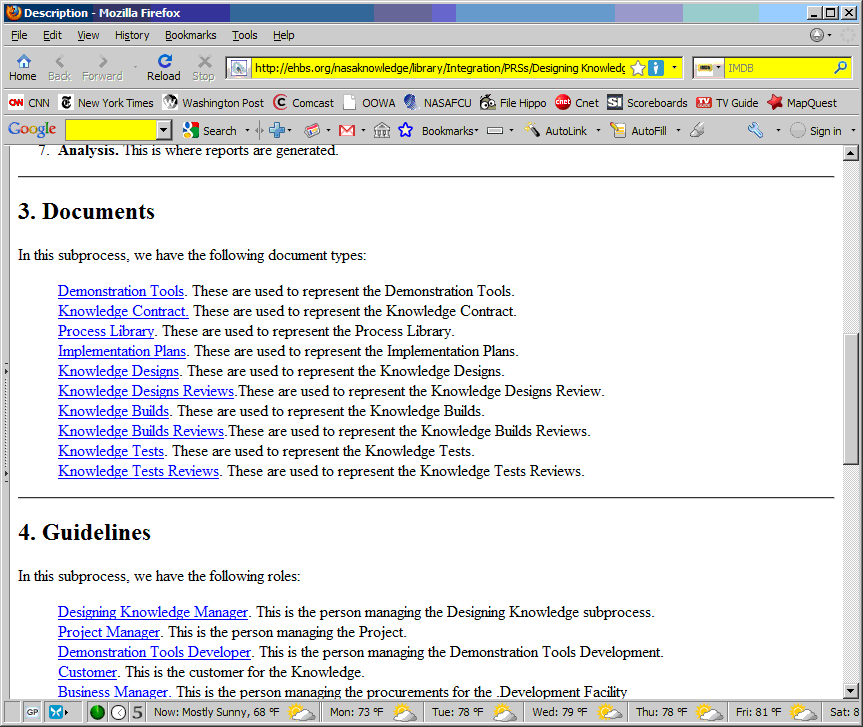Expand the Bookmarks dropdown in Google toolbar
The height and width of the screenshot is (727, 863).
476,130
